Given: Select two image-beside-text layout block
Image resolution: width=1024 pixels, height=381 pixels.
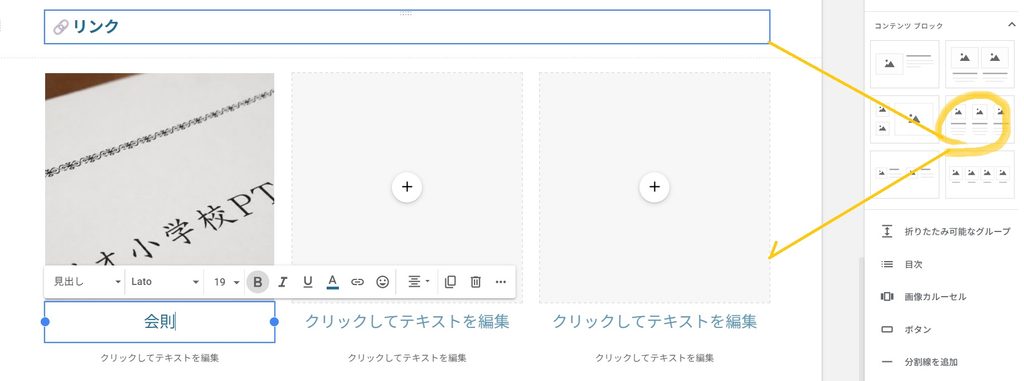Looking at the screenshot, I should (904, 174).
